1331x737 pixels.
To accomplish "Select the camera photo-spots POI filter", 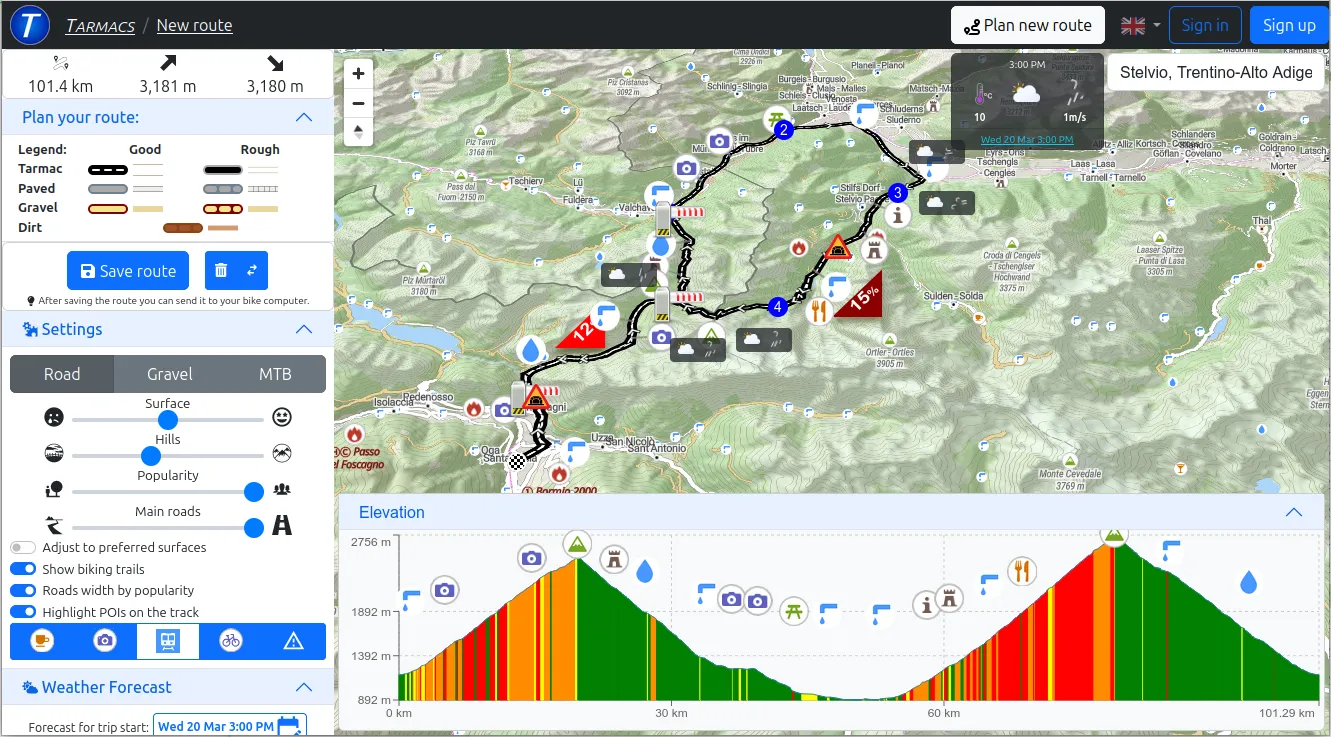I will click(x=105, y=641).
